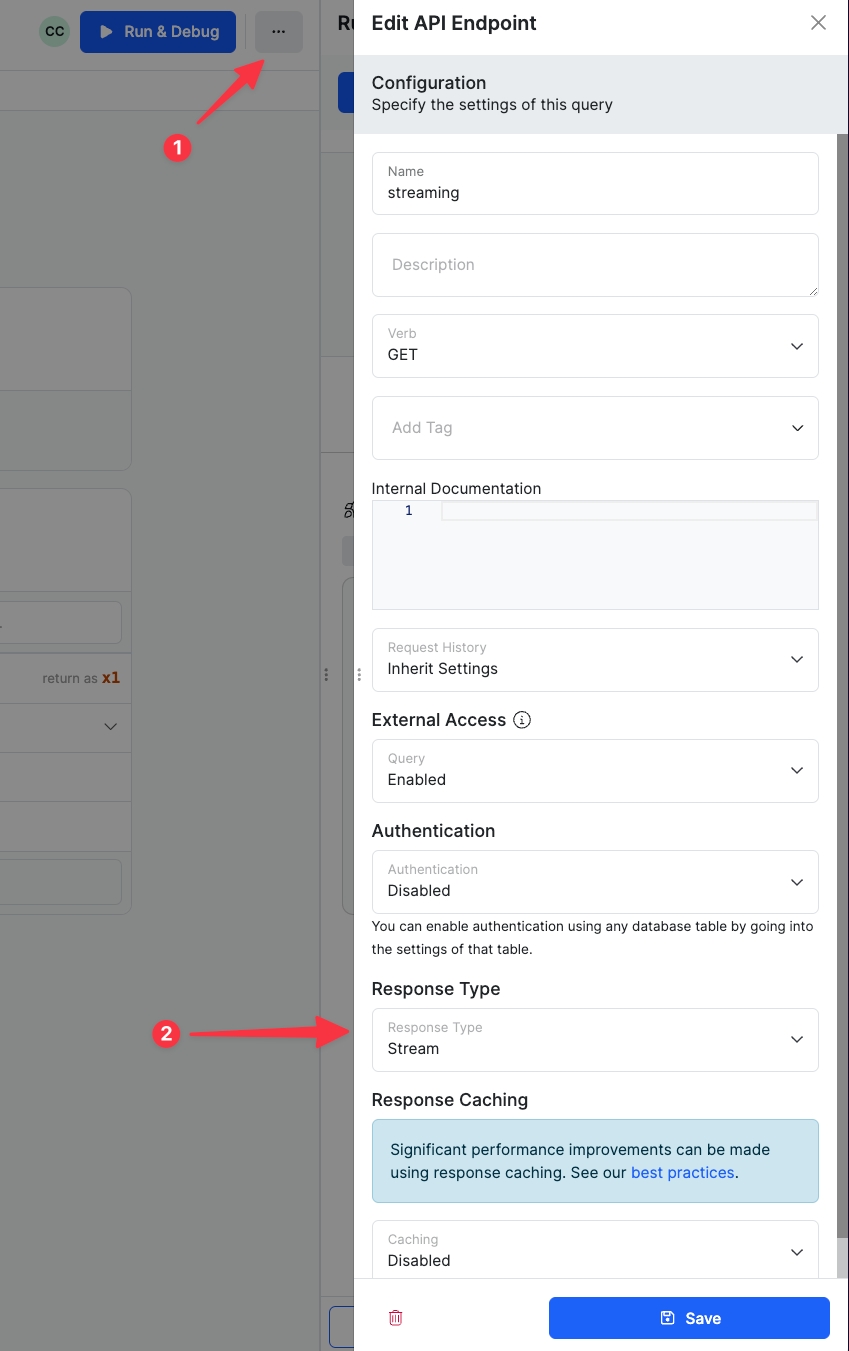Open the Response Type dropdown set to Stream
Image resolution: width=849 pixels, height=1351 pixels.
pos(595,1040)
